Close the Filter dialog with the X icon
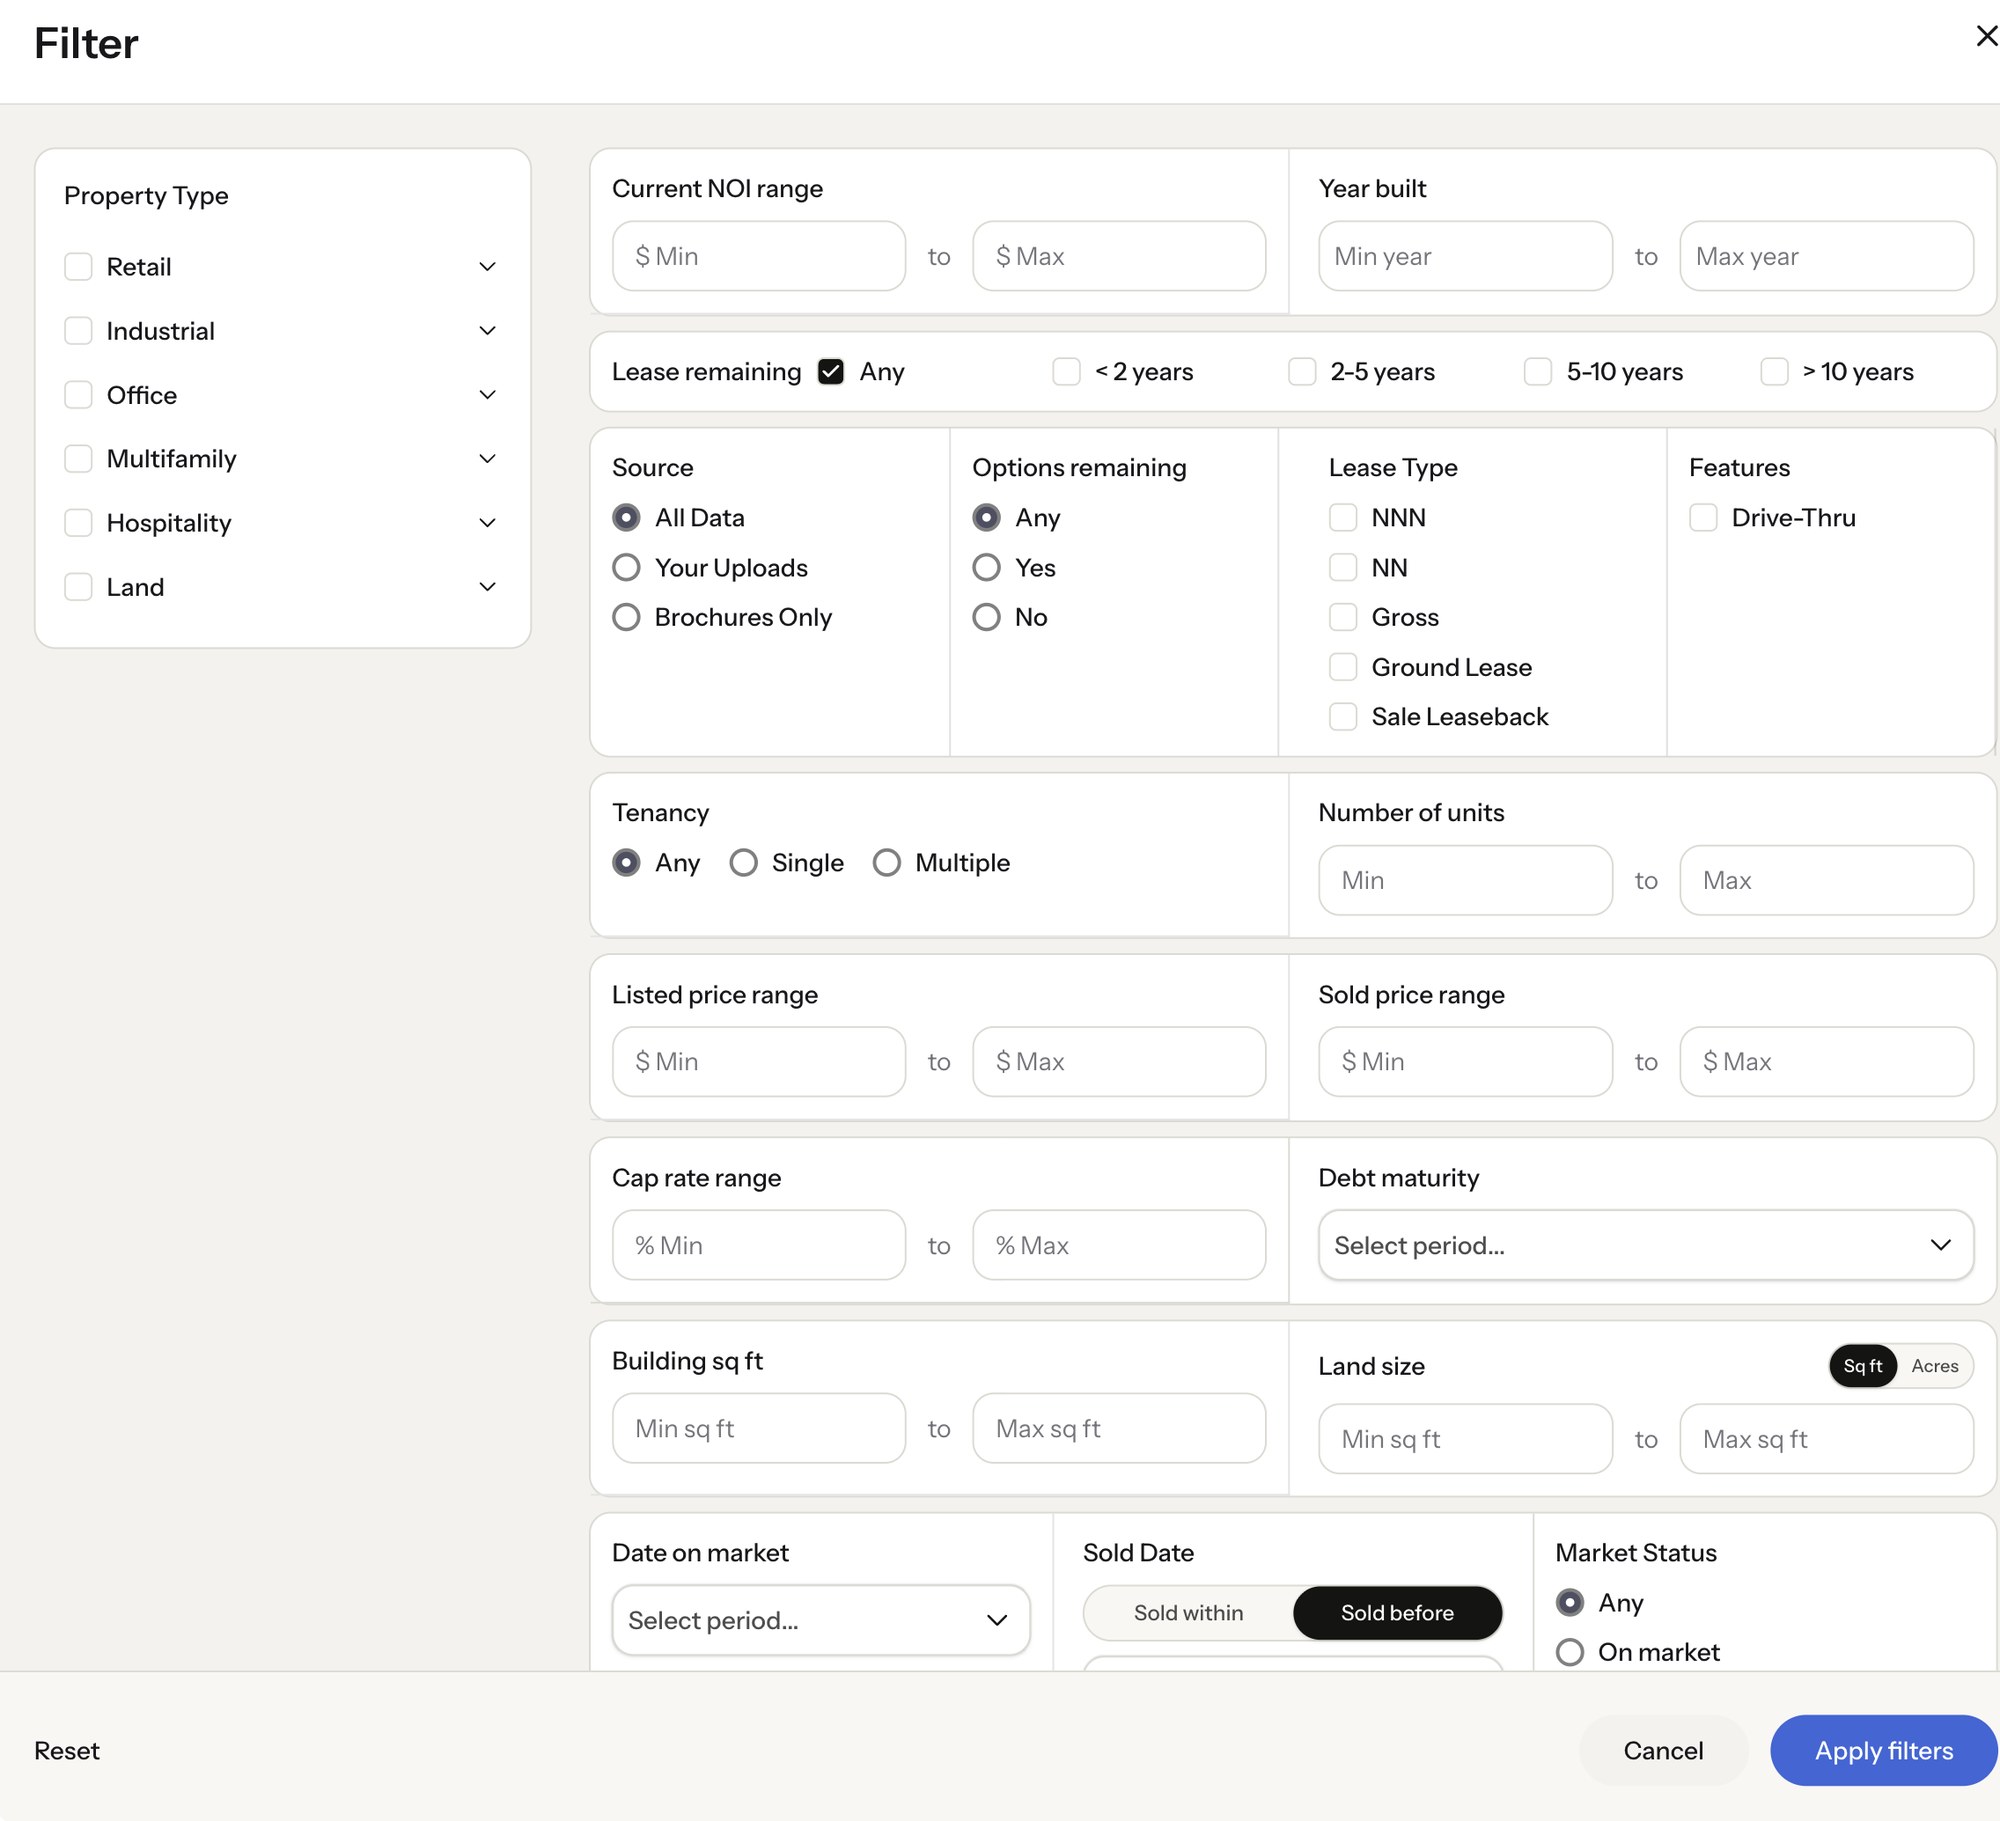2000x1821 pixels. (1986, 36)
